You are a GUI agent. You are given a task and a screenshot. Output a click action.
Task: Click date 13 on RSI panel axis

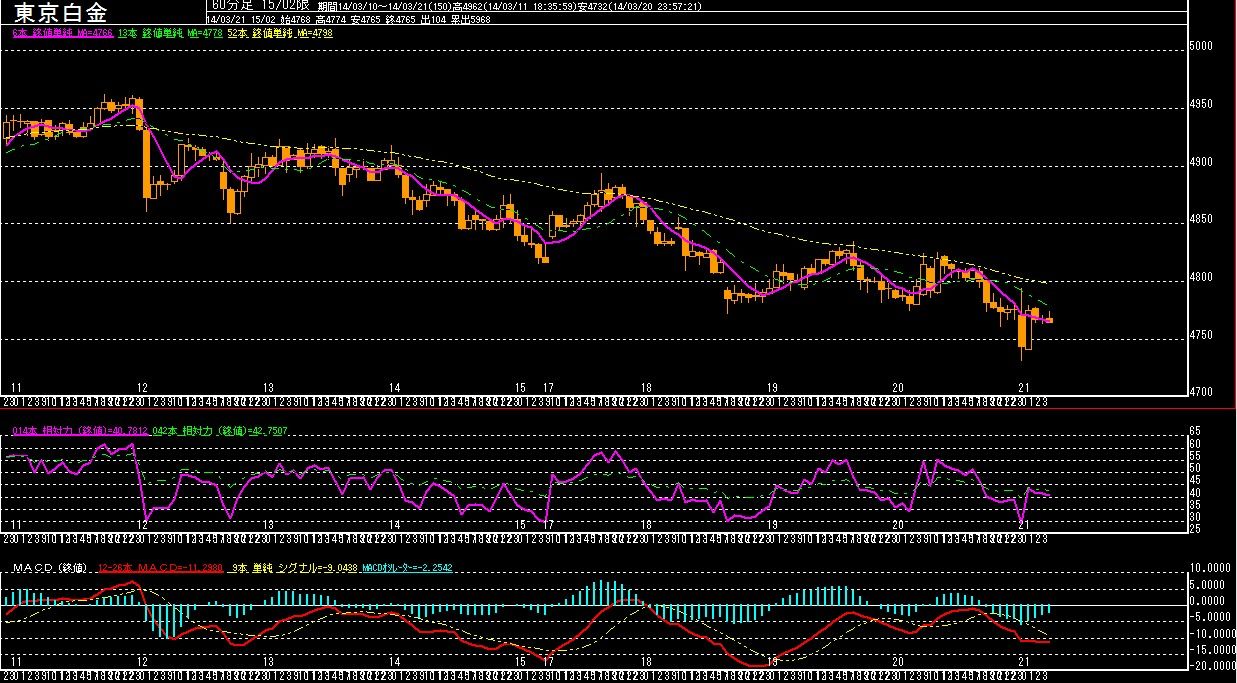(269, 525)
